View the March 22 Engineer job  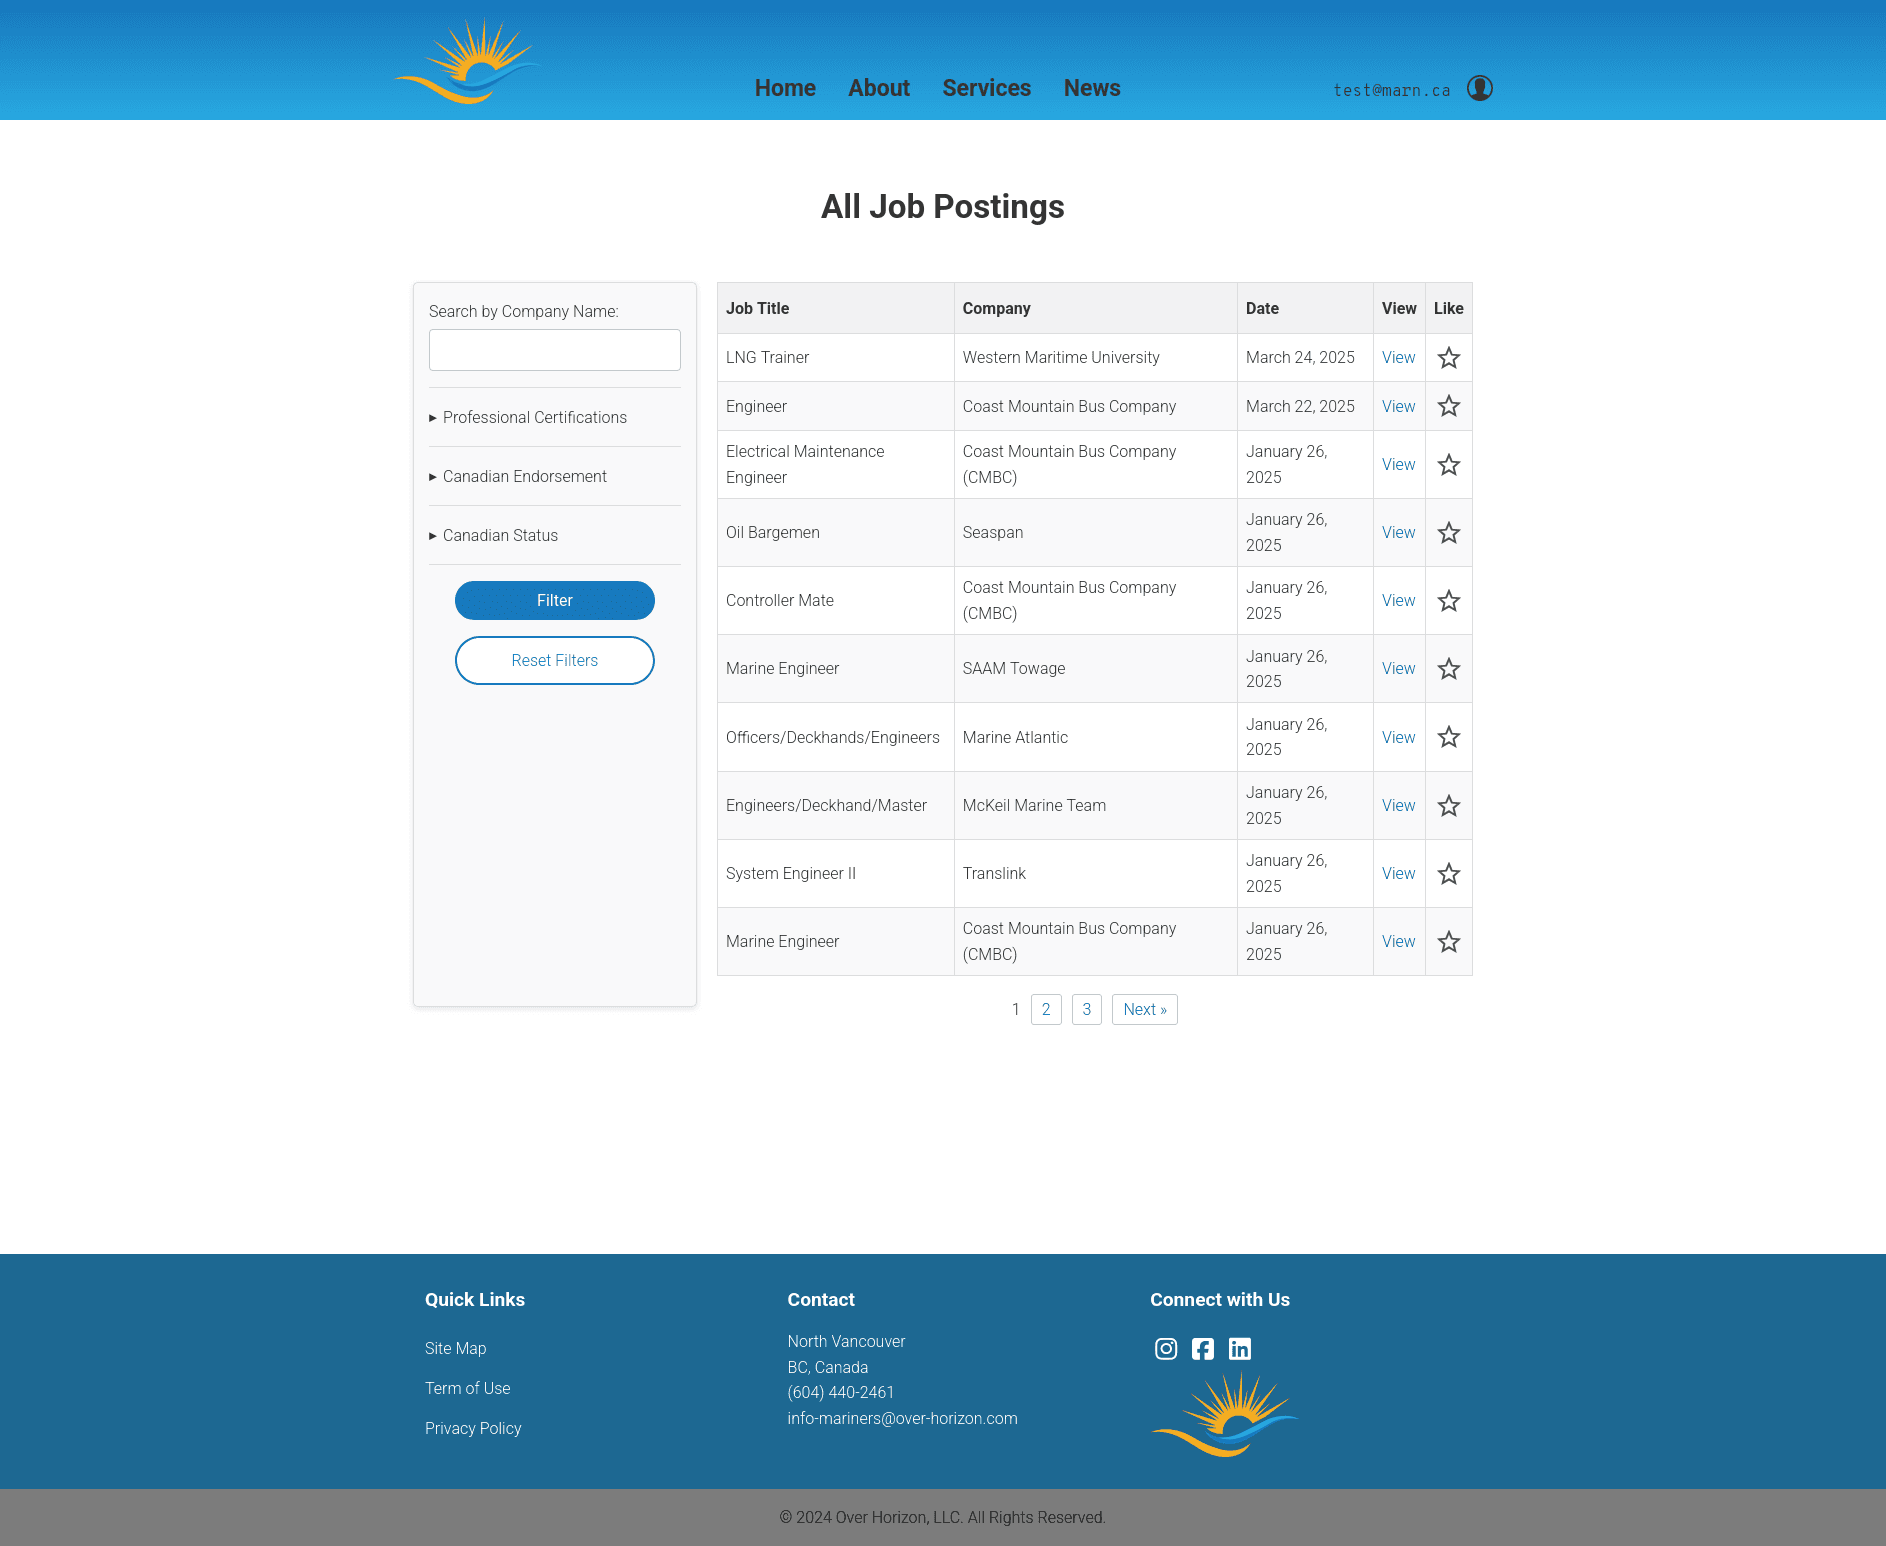[1398, 406]
